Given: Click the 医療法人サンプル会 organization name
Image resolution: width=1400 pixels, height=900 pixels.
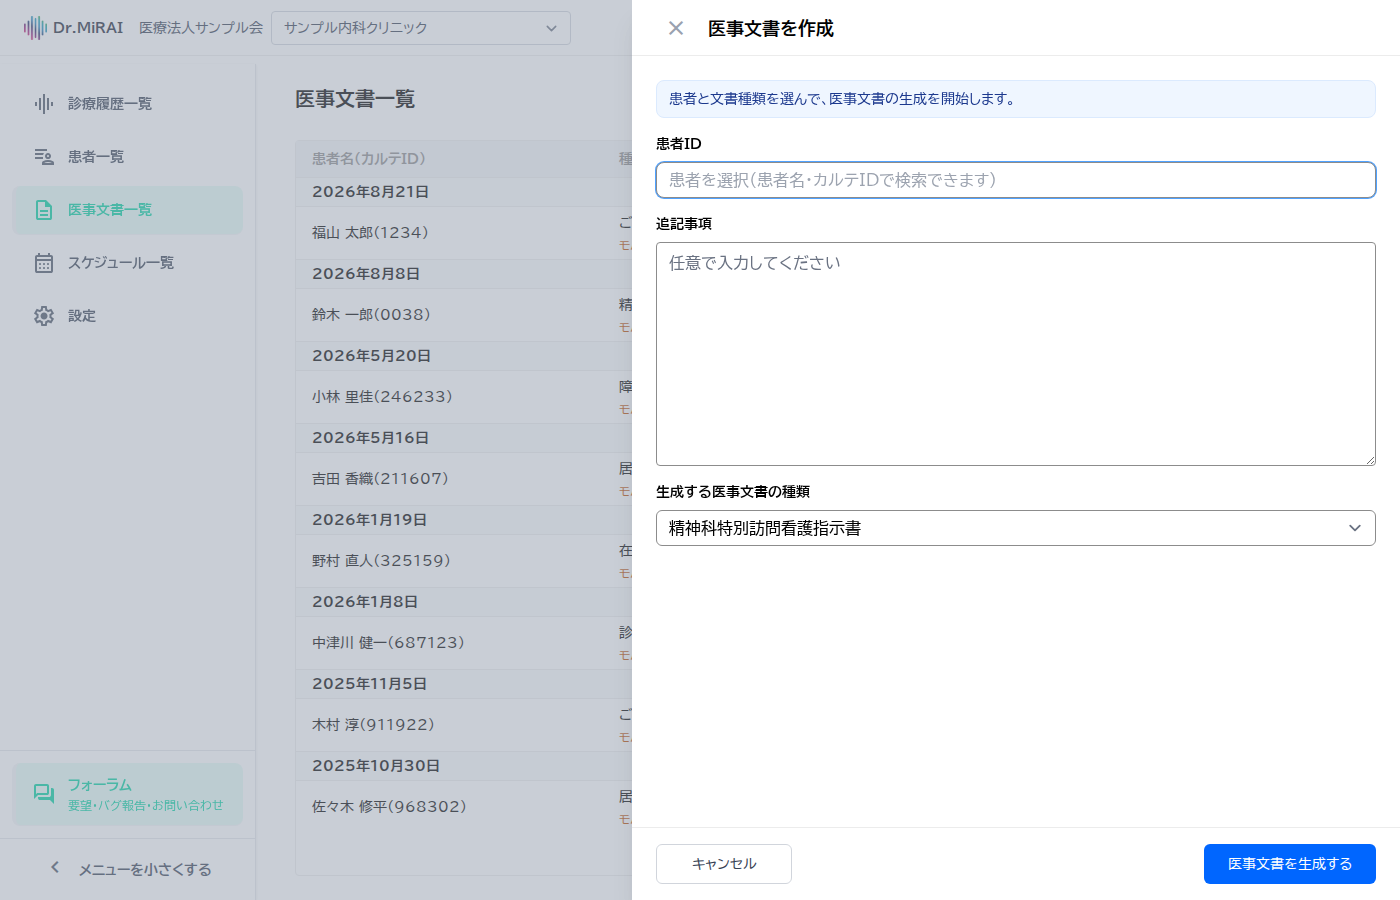Looking at the screenshot, I should click(x=201, y=28).
